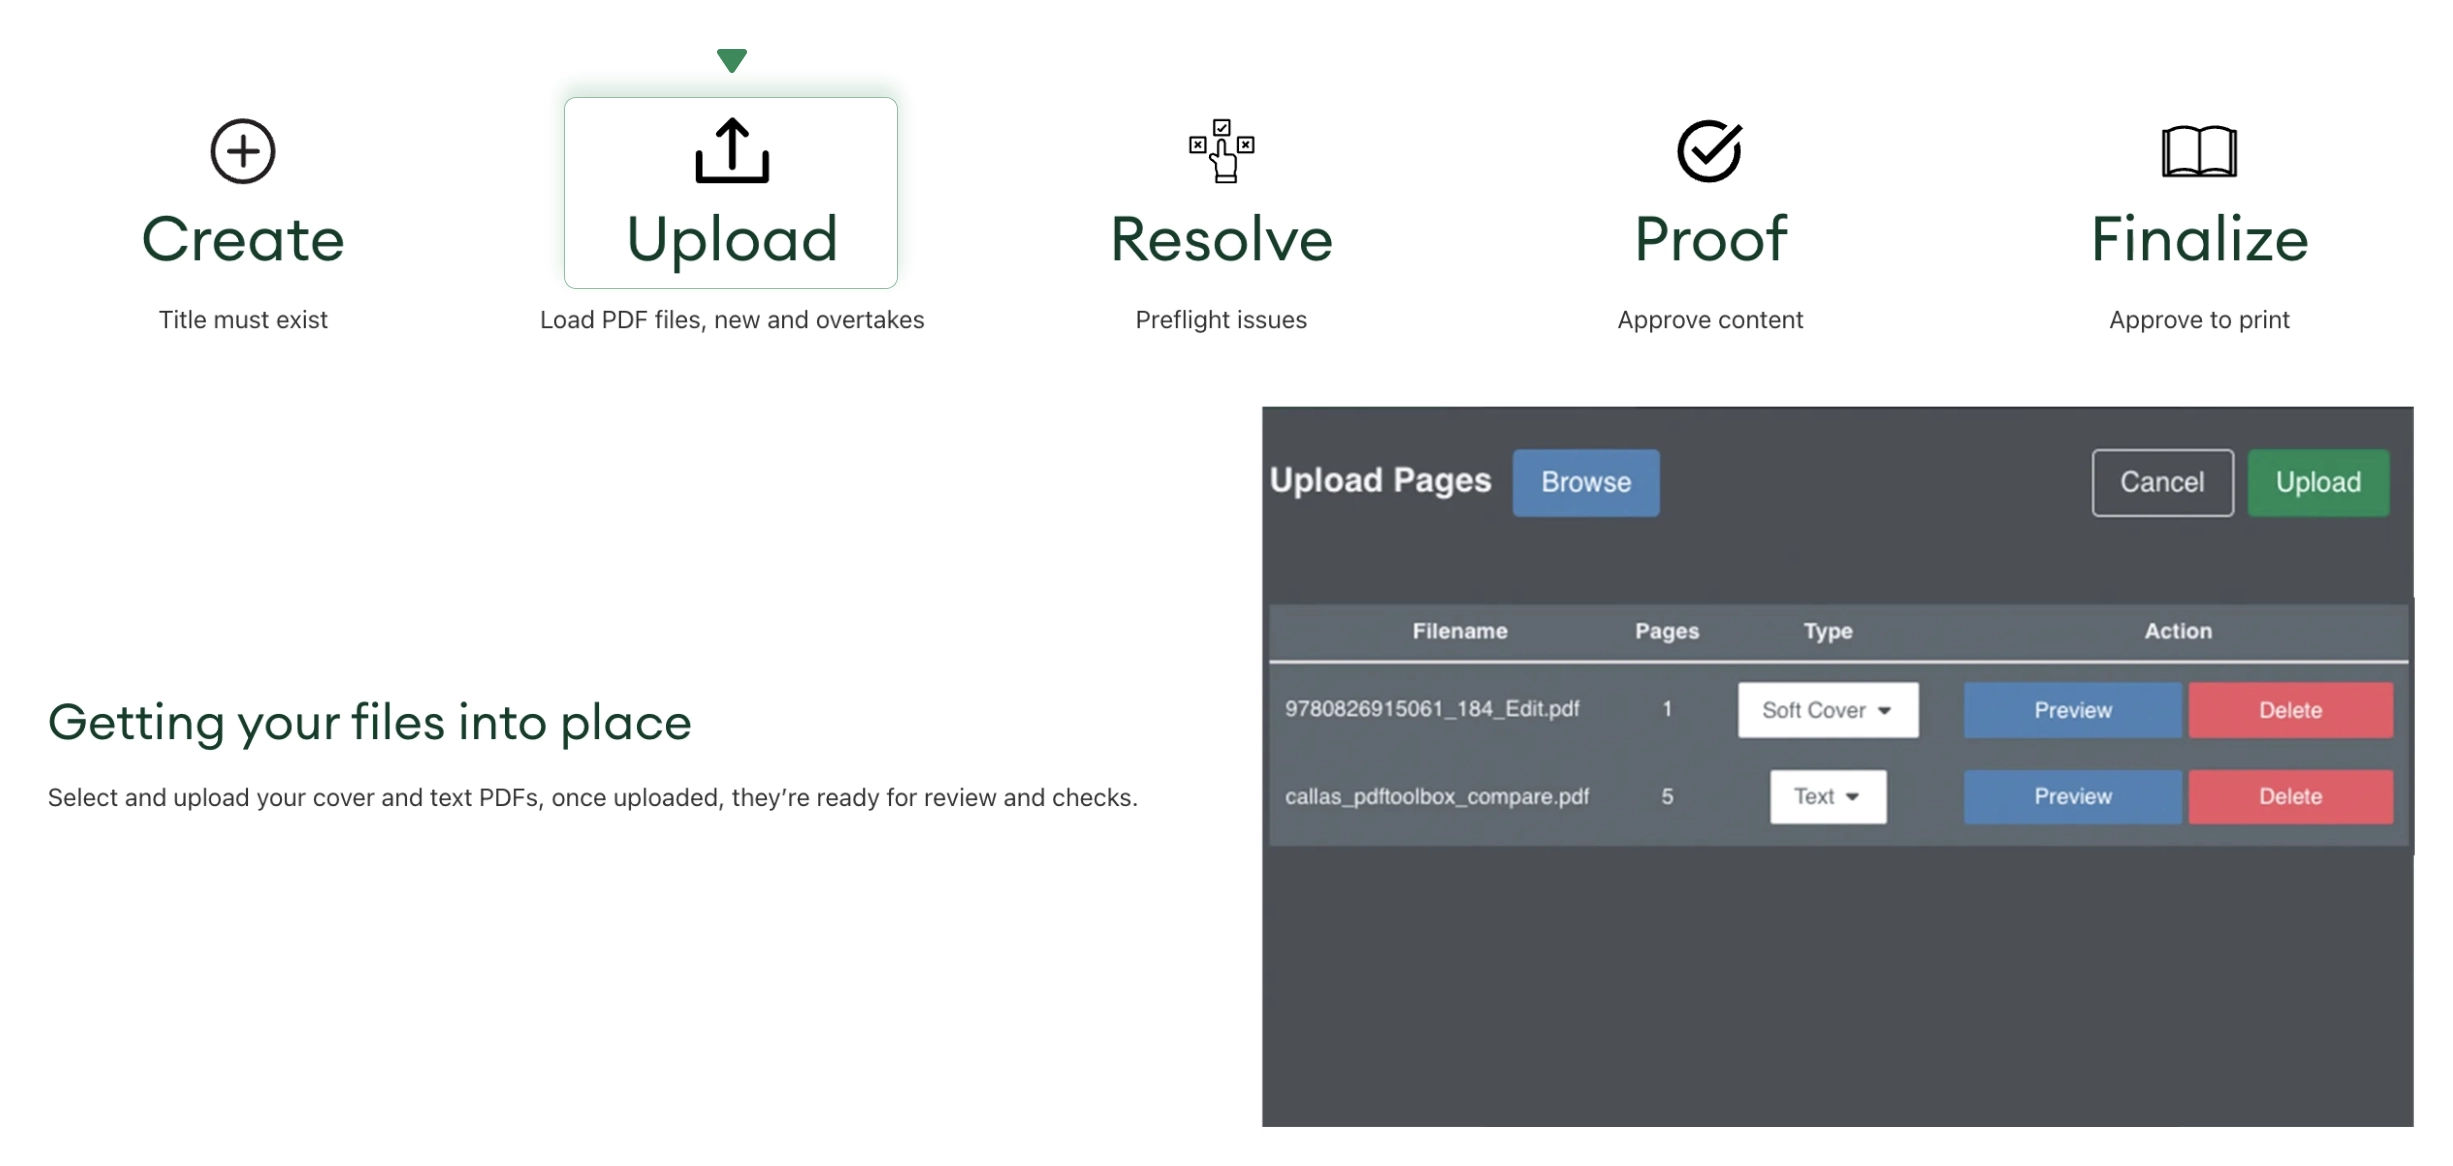Delete the 9780826915061_184_Edit.pdf file
The height and width of the screenshot is (1166, 2453).
(2290, 710)
